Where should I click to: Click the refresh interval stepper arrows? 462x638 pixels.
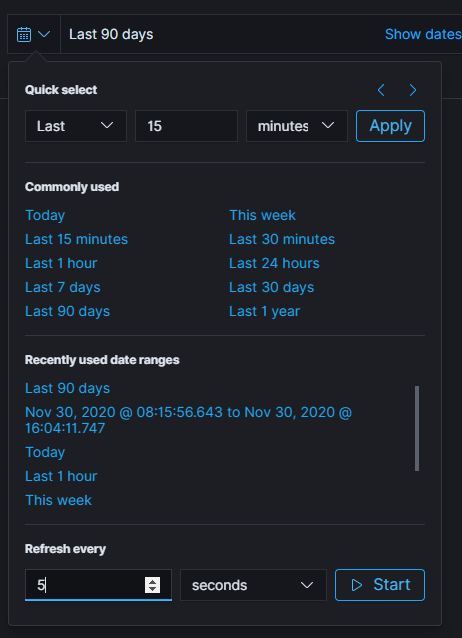pos(153,585)
